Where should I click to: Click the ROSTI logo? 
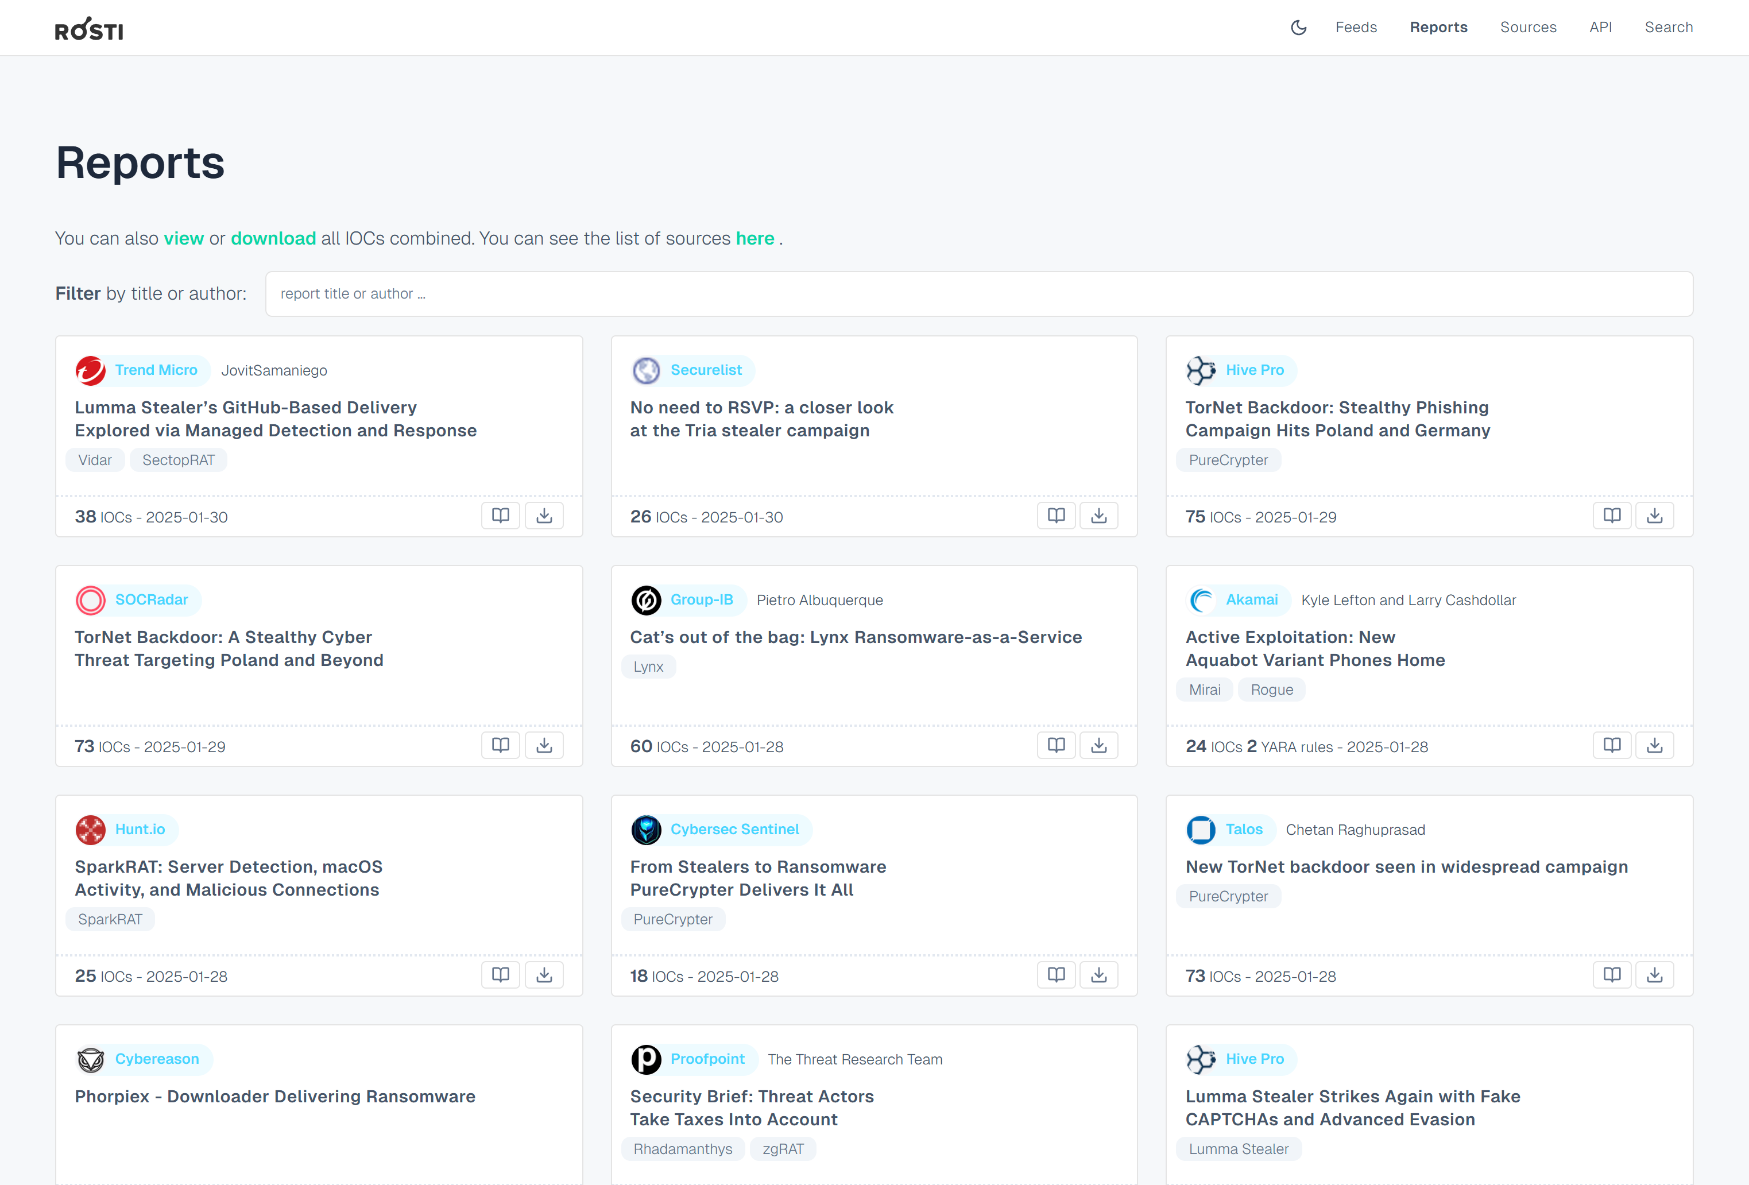tap(89, 29)
